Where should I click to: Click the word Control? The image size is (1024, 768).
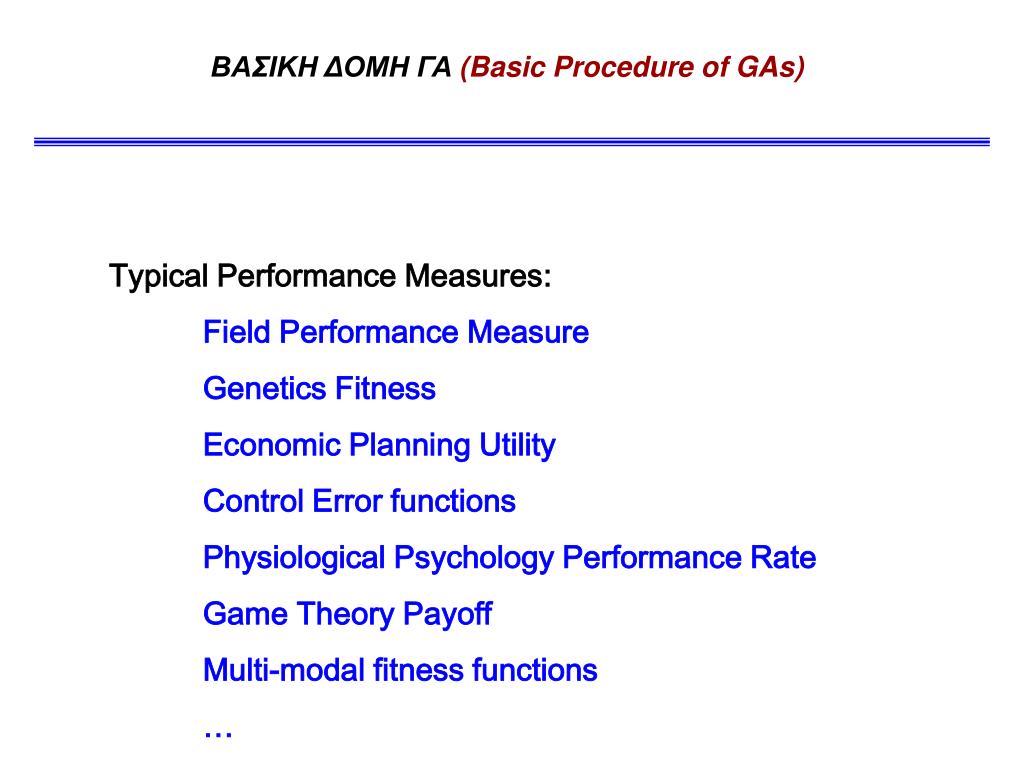253,502
